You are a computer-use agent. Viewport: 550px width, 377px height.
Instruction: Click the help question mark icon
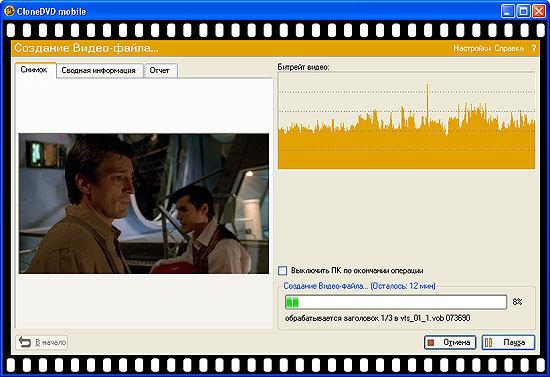coord(534,48)
